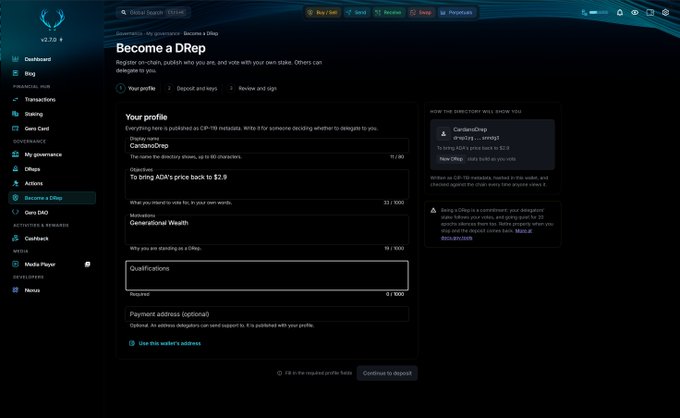Click the Receive button

[x=388, y=13]
